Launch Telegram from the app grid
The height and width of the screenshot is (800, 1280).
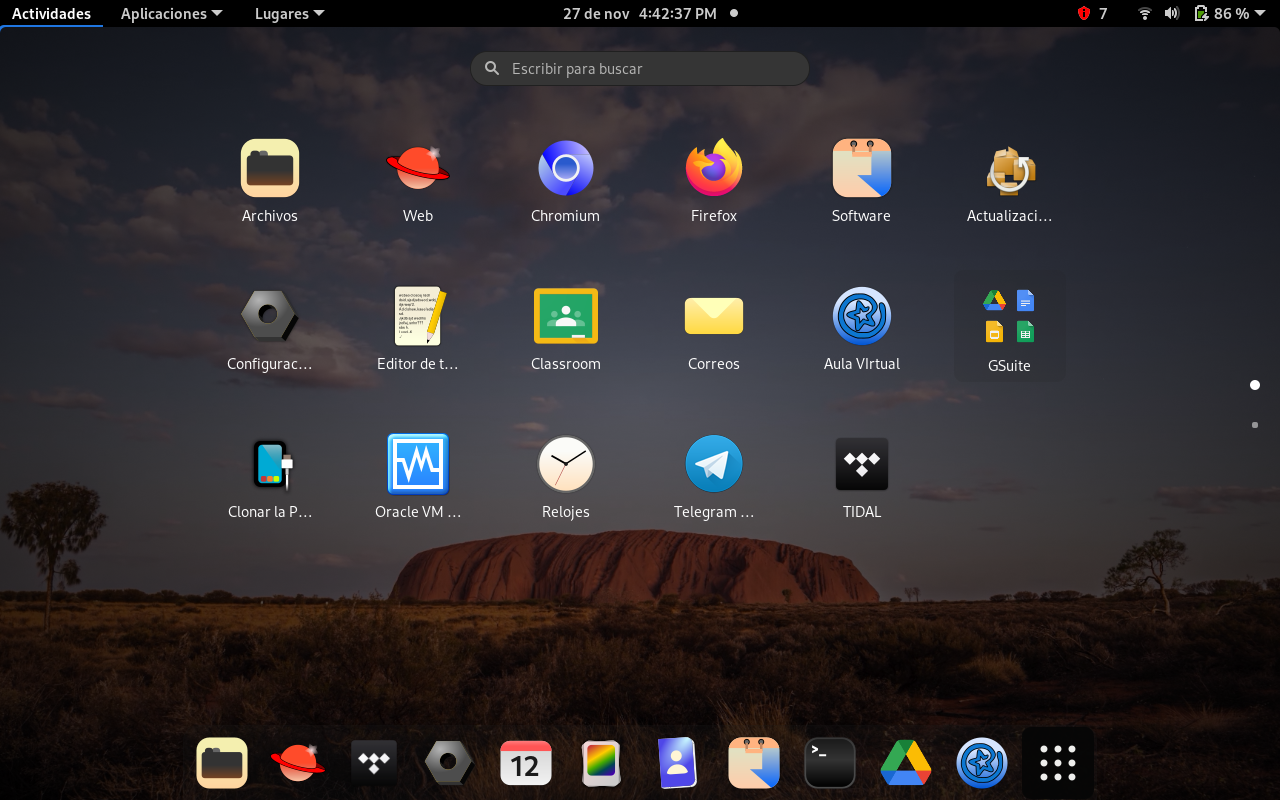pyautogui.click(x=714, y=464)
